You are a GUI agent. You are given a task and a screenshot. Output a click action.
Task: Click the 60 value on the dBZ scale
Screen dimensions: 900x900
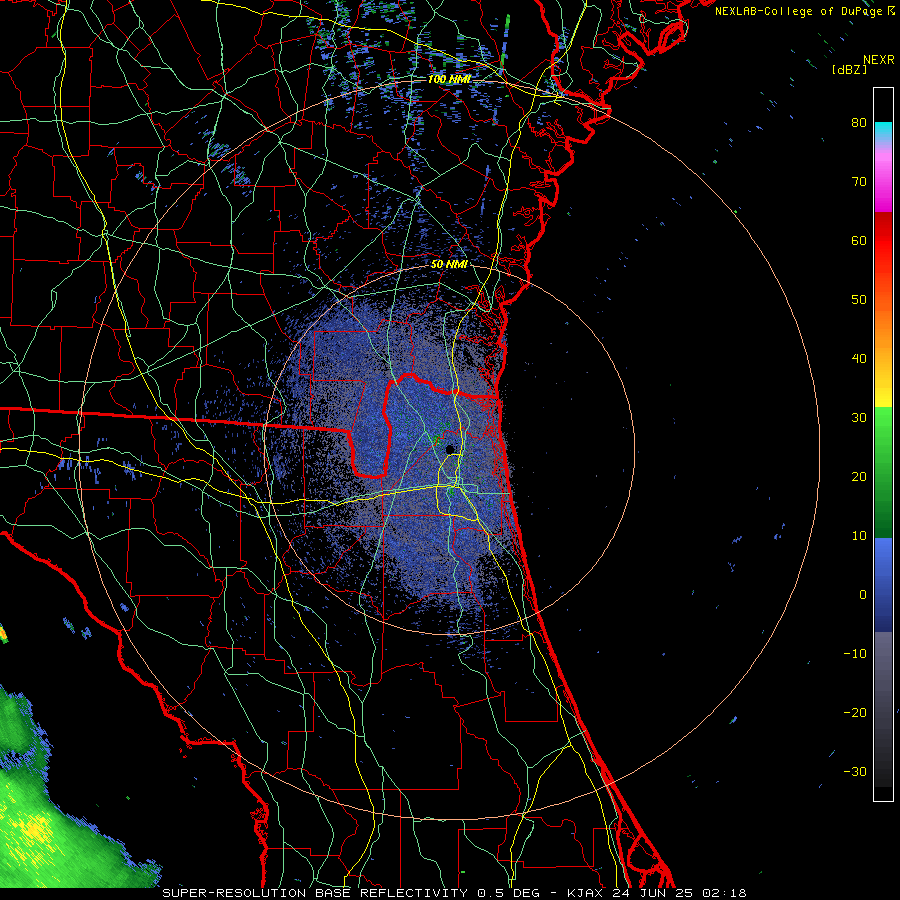[x=859, y=240]
